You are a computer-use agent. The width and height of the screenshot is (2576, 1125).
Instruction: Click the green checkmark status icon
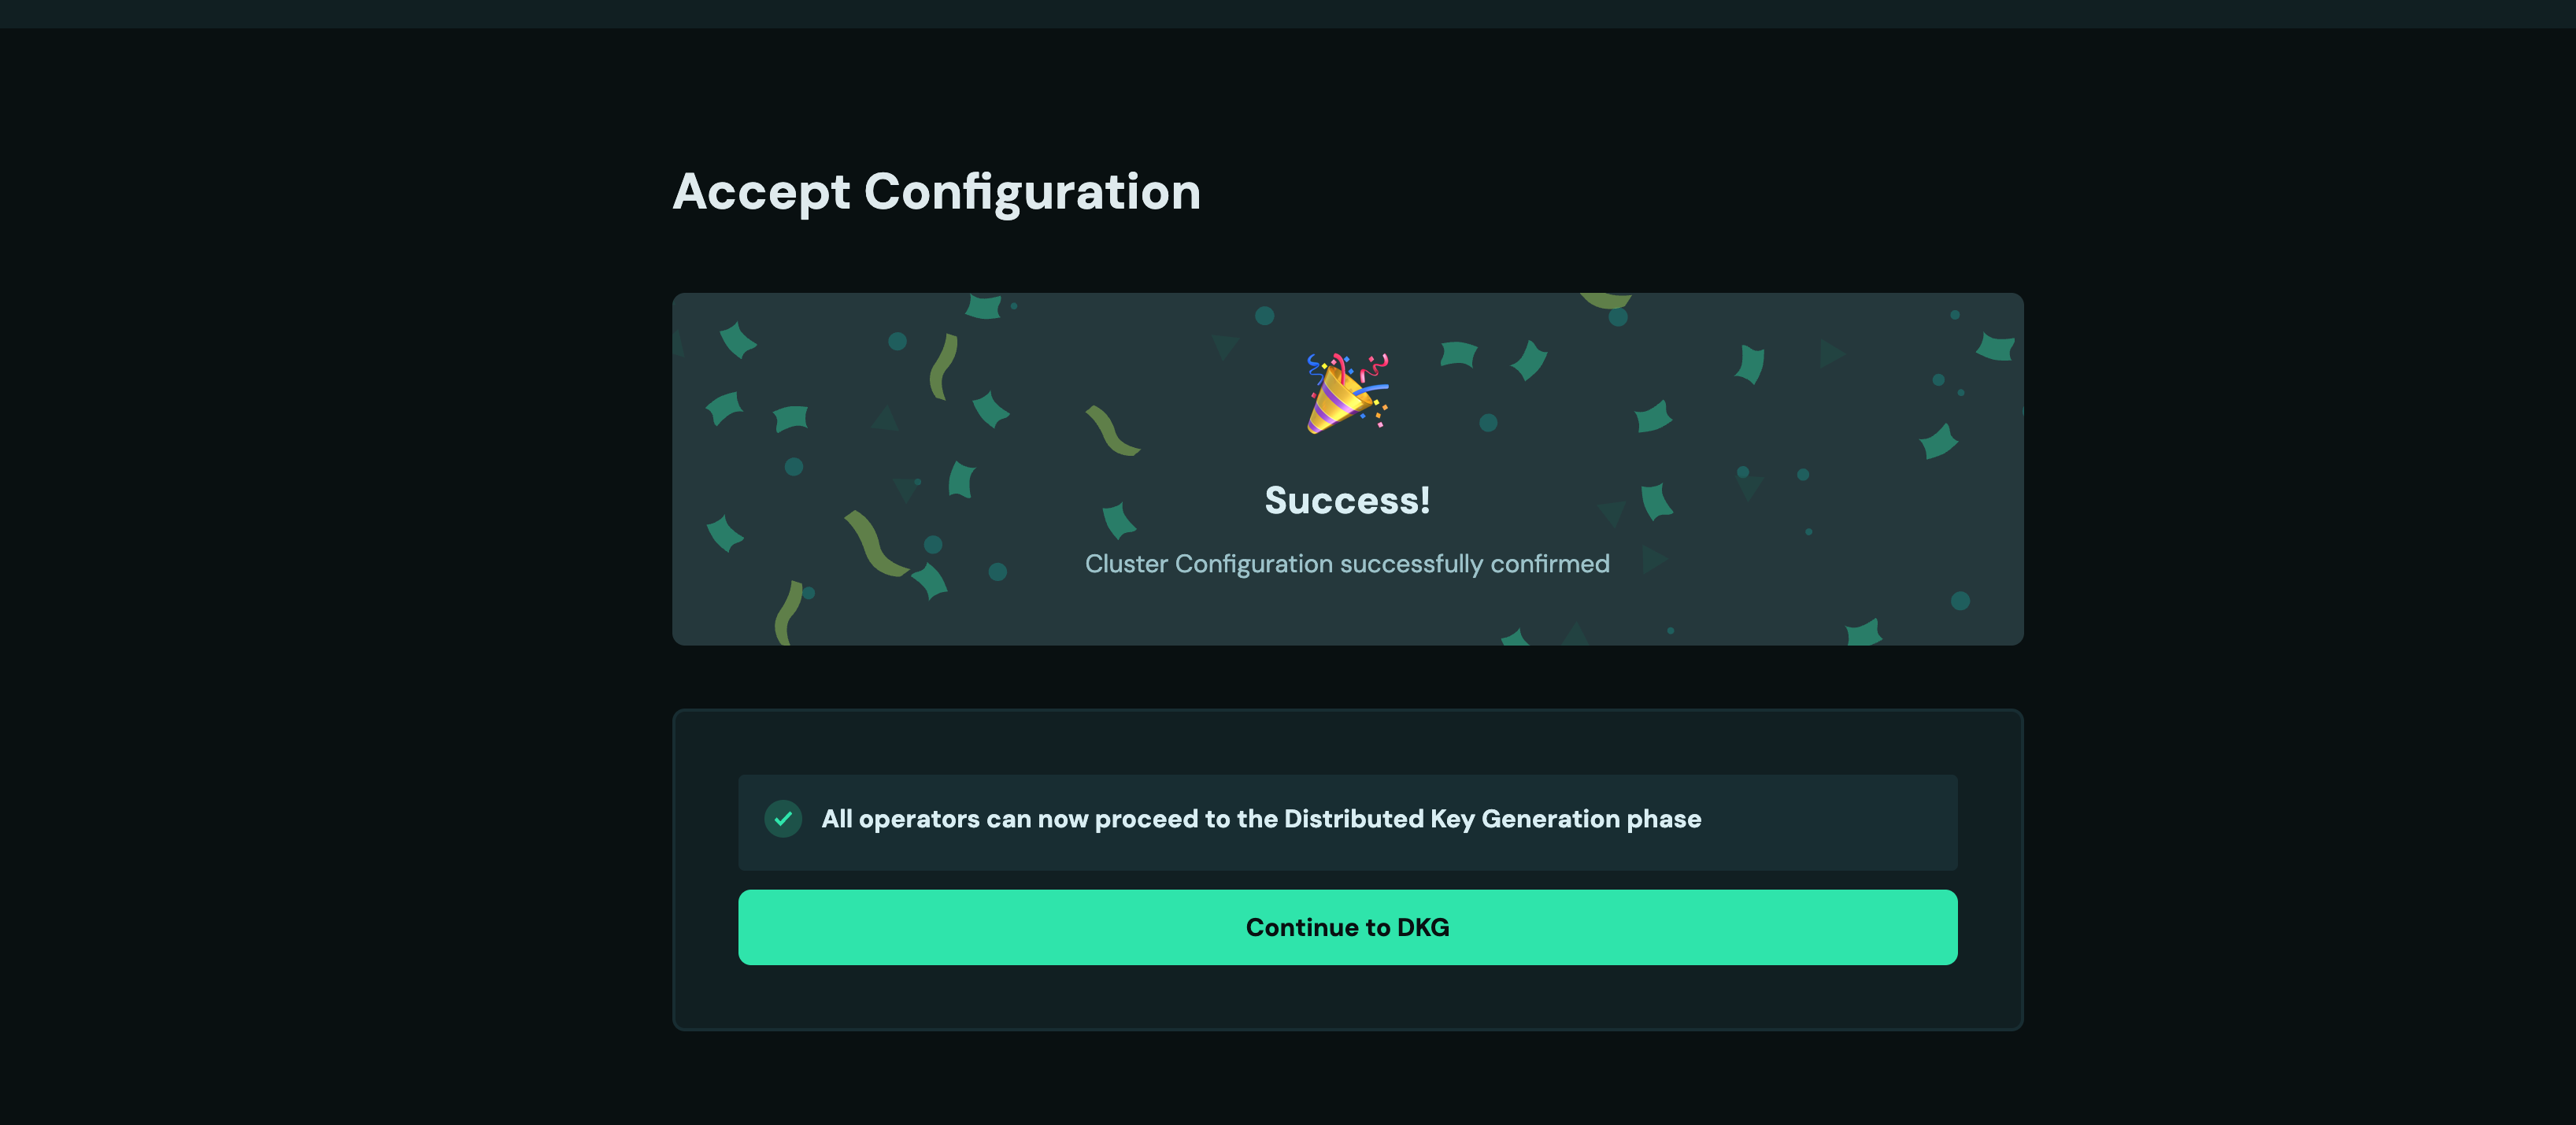[783, 819]
